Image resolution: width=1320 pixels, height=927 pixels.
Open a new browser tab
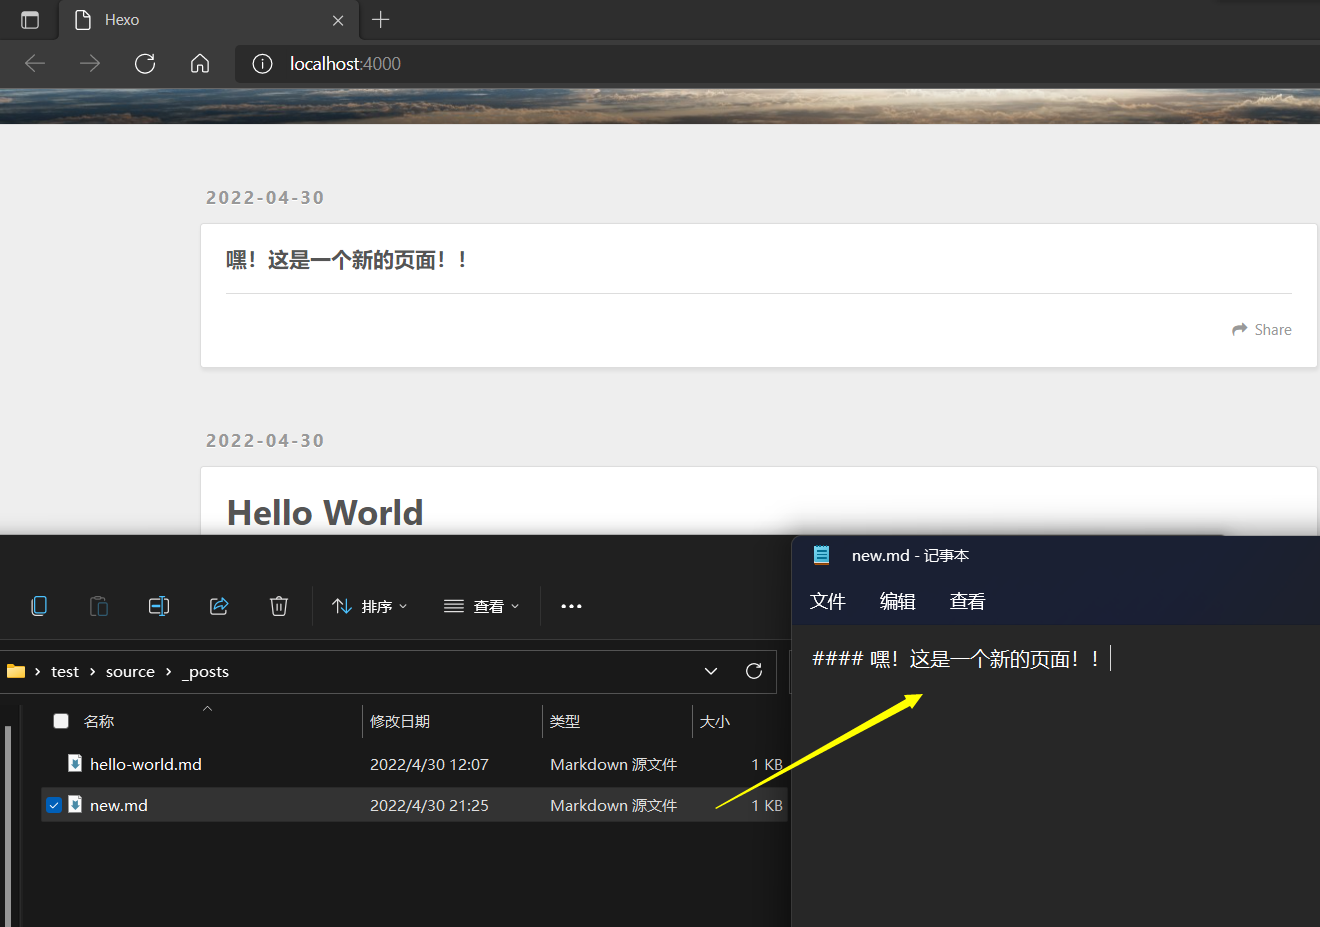click(381, 20)
